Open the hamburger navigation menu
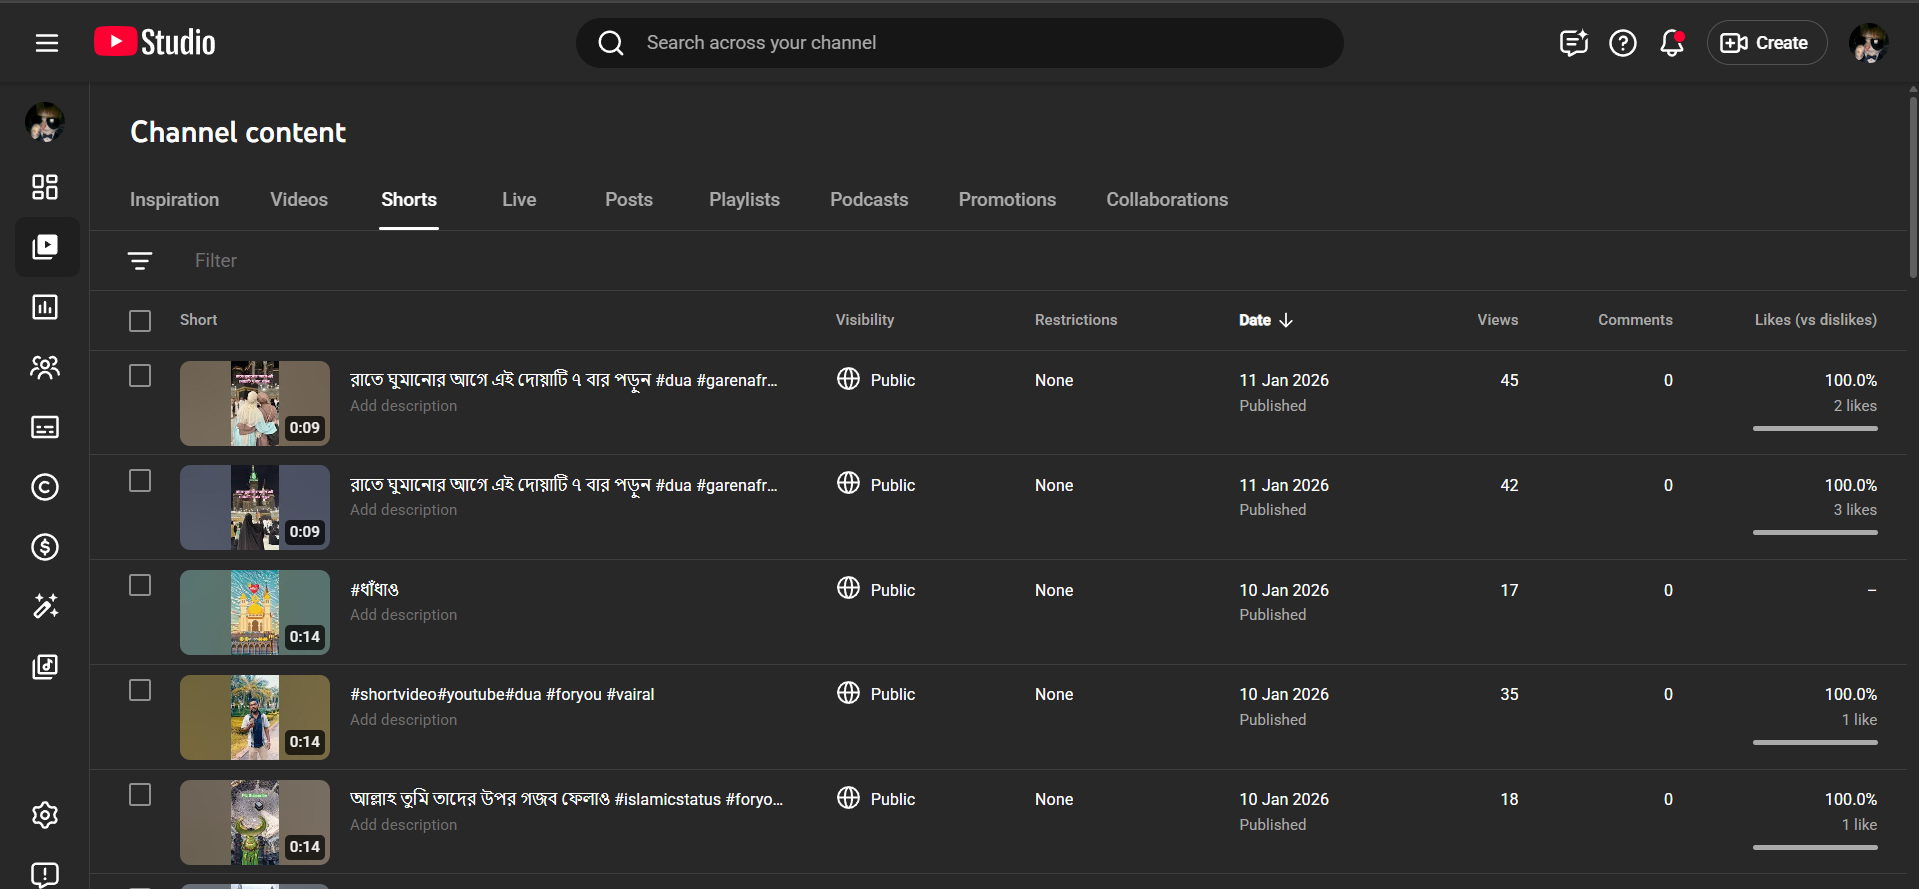 click(x=47, y=43)
